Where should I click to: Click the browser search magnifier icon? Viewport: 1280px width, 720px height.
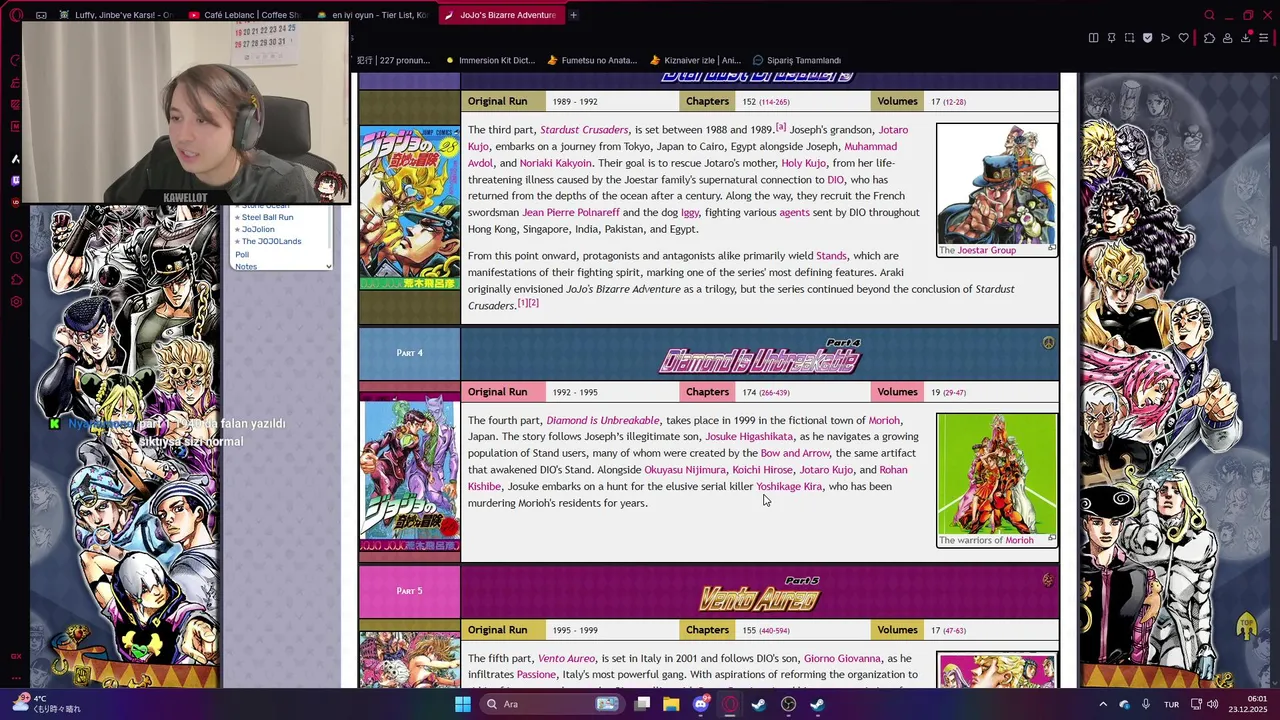pos(1209,15)
